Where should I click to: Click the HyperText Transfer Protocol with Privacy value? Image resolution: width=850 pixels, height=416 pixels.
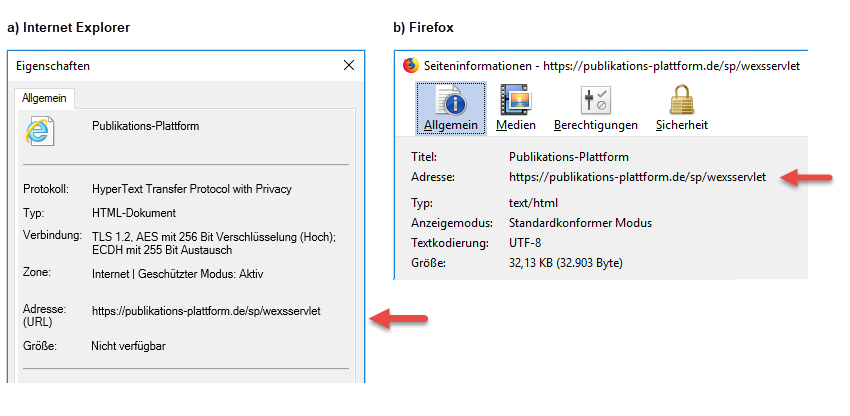pos(192,189)
